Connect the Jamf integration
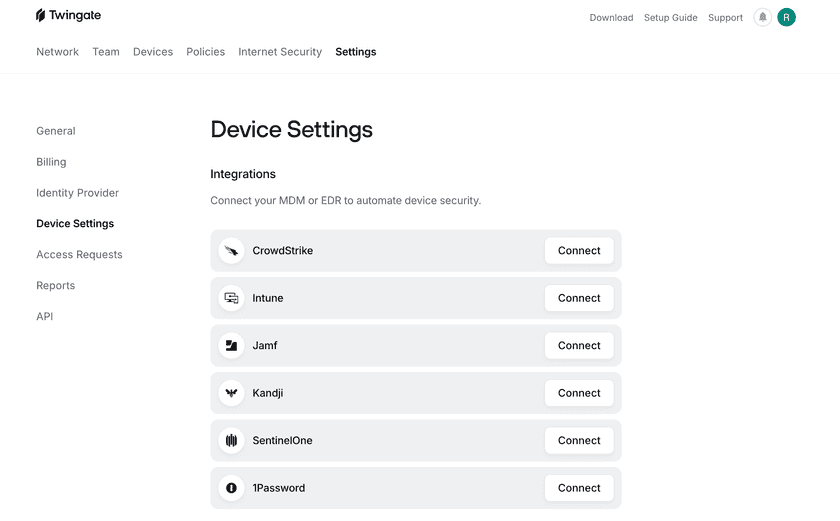840x521 pixels. pos(579,346)
